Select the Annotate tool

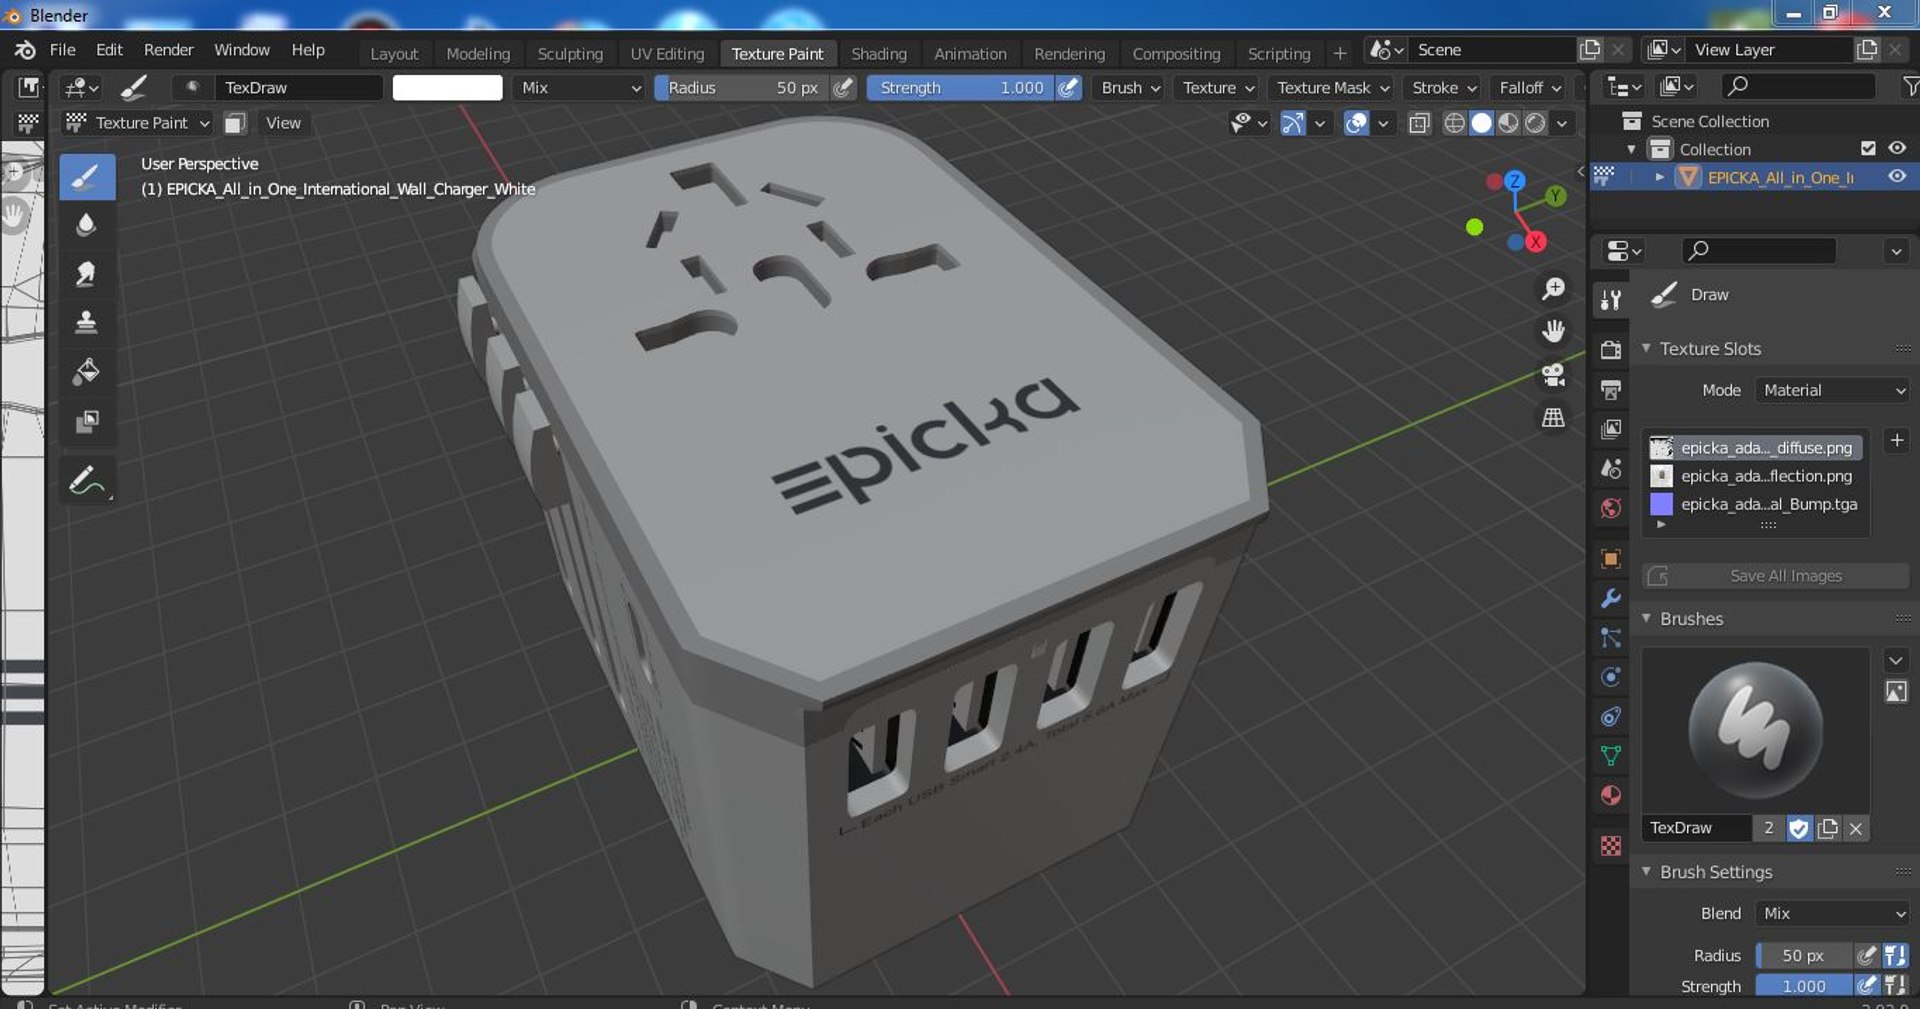pos(87,481)
